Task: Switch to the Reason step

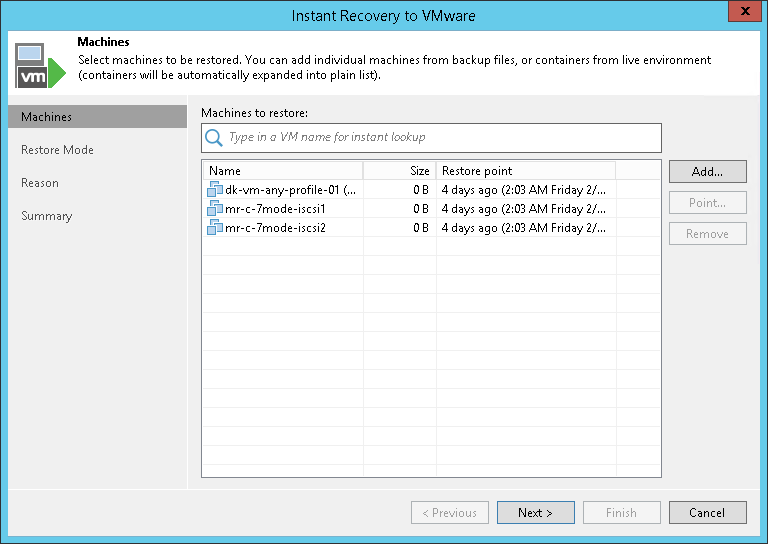Action: coord(40,183)
